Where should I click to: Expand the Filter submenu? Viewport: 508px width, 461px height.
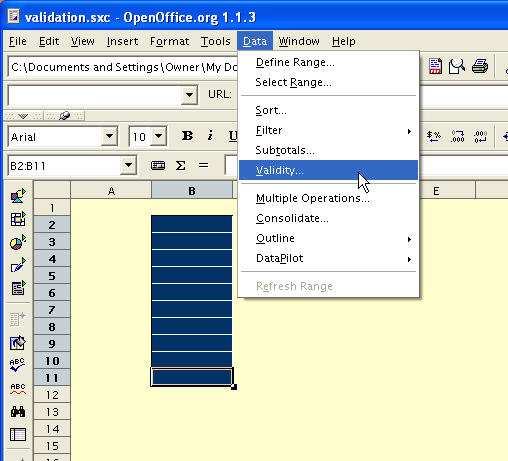[328, 130]
